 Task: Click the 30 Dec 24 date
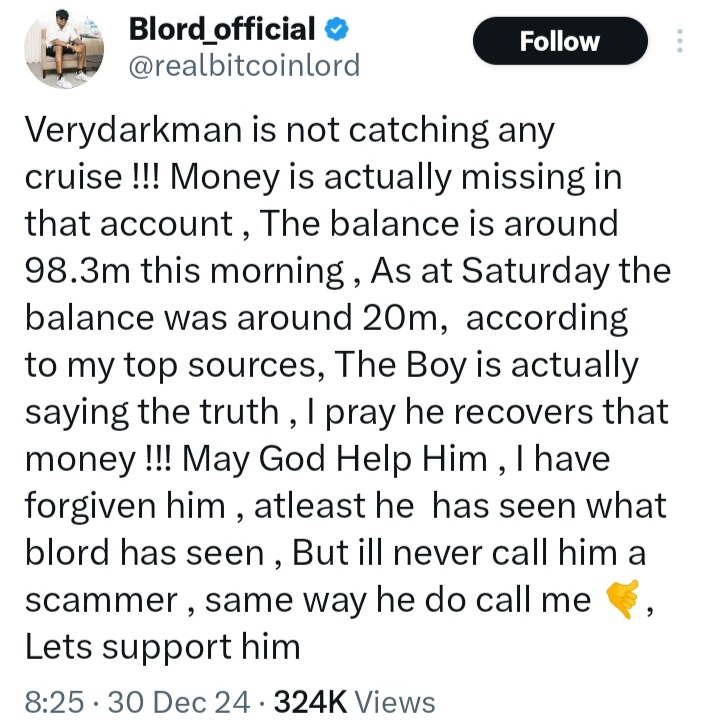coord(180,701)
